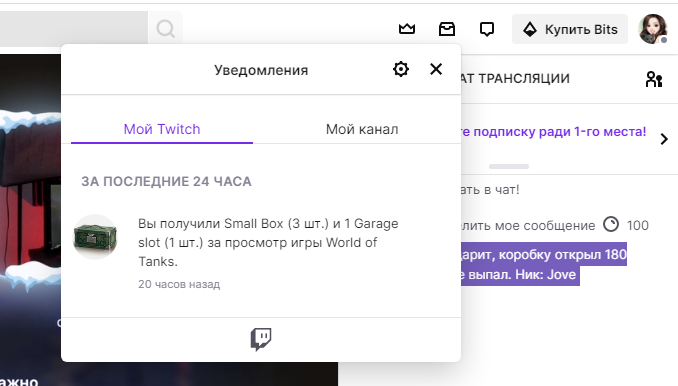The image size is (678, 386).
Task: Open notification settings gear
Action: [x=401, y=69]
